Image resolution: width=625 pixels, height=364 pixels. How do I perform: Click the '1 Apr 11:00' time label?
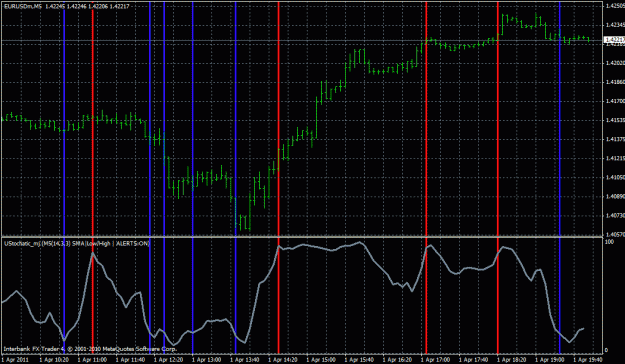(92, 360)
